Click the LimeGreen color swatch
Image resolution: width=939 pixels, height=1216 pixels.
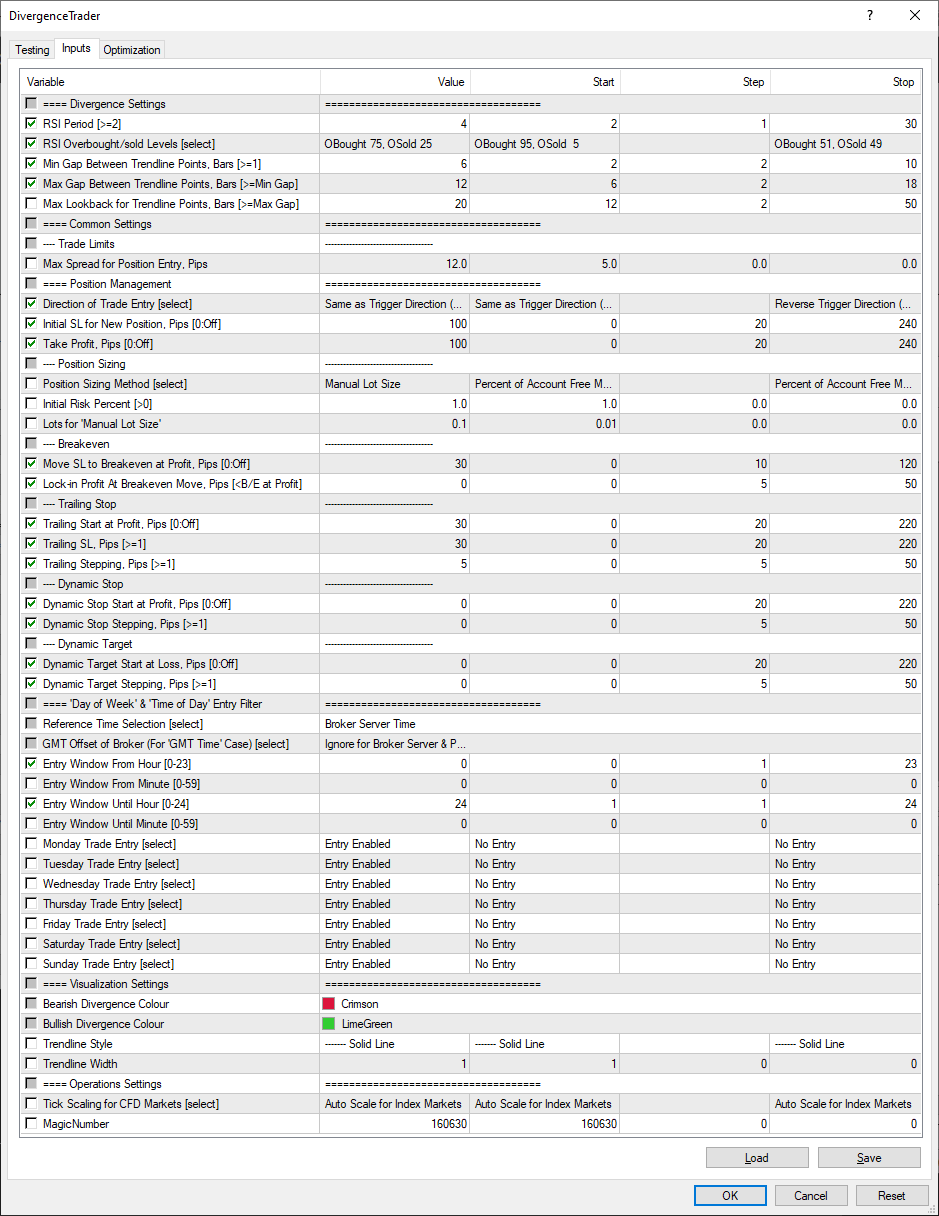[328, 1024]
